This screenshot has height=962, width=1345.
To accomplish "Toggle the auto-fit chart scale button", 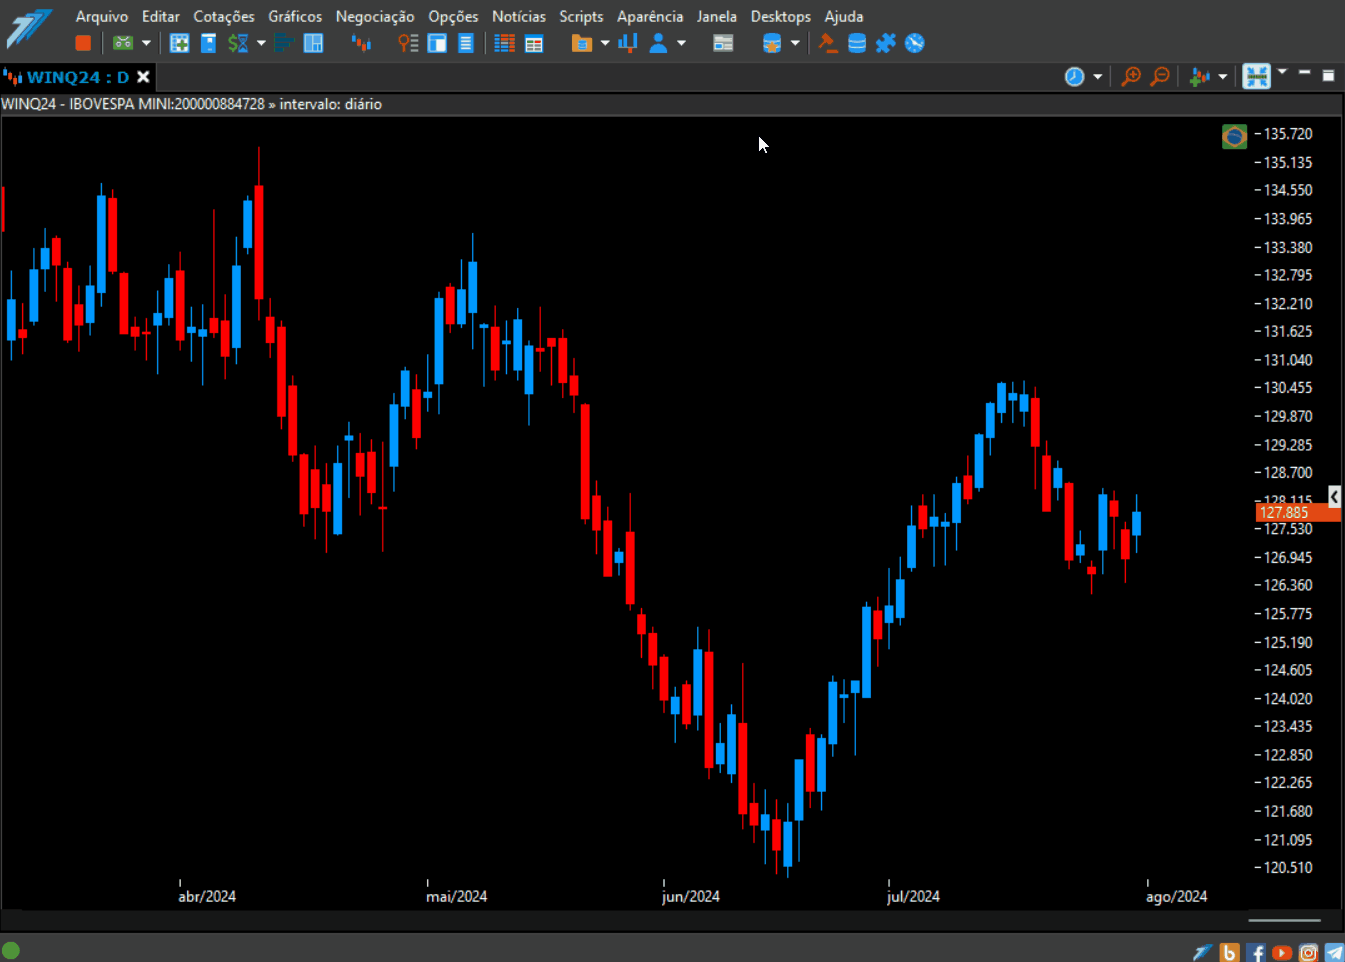I will (1256, 76).
